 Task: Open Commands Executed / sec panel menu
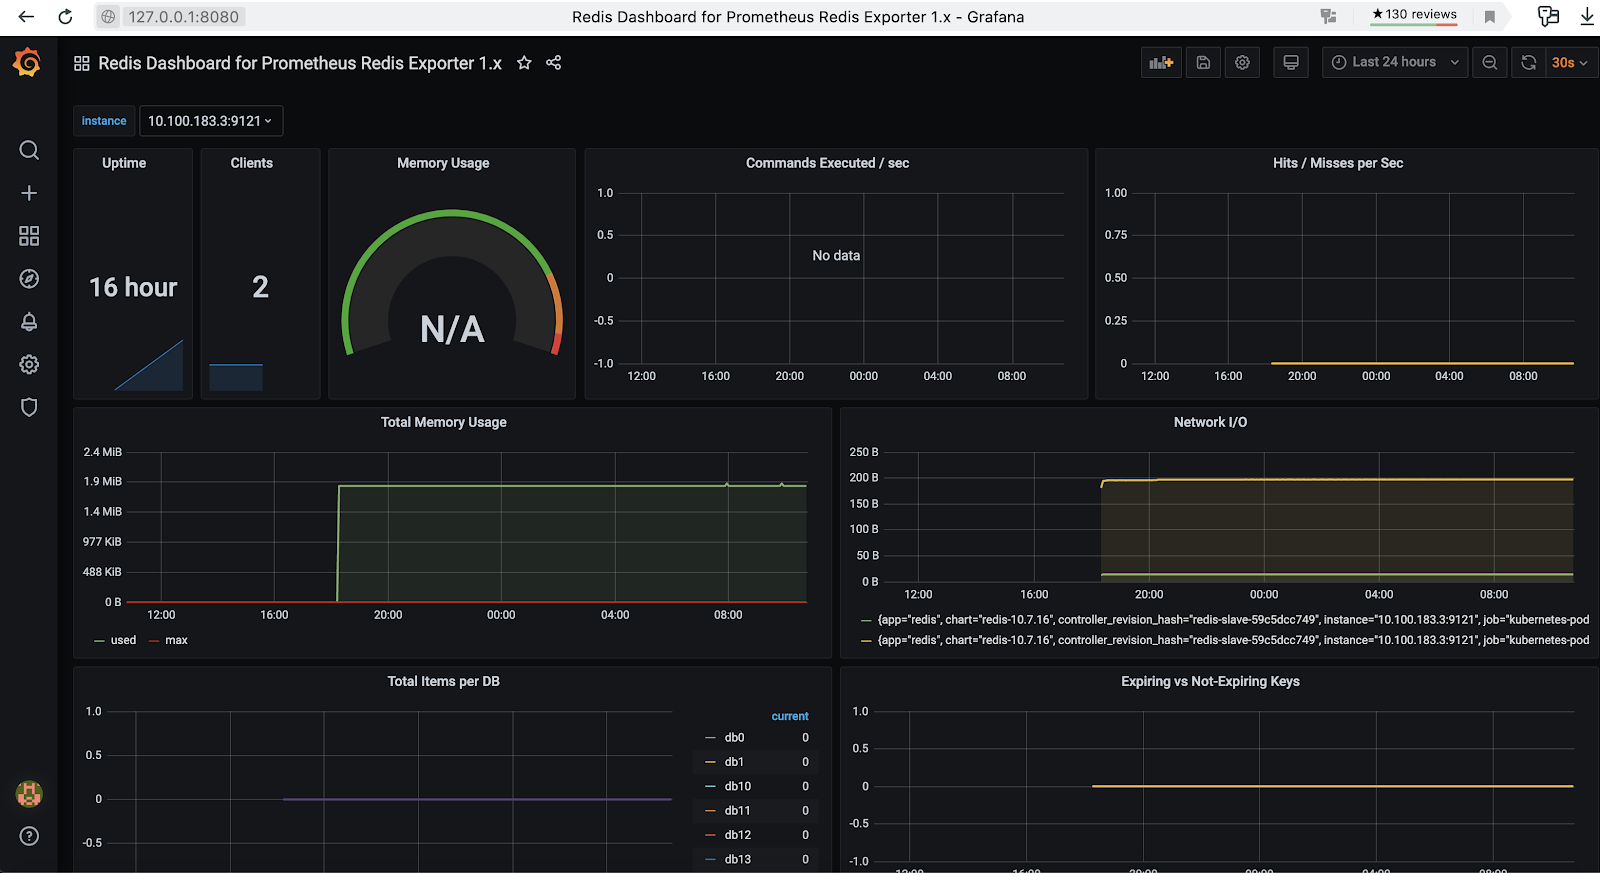click(827, 163)
